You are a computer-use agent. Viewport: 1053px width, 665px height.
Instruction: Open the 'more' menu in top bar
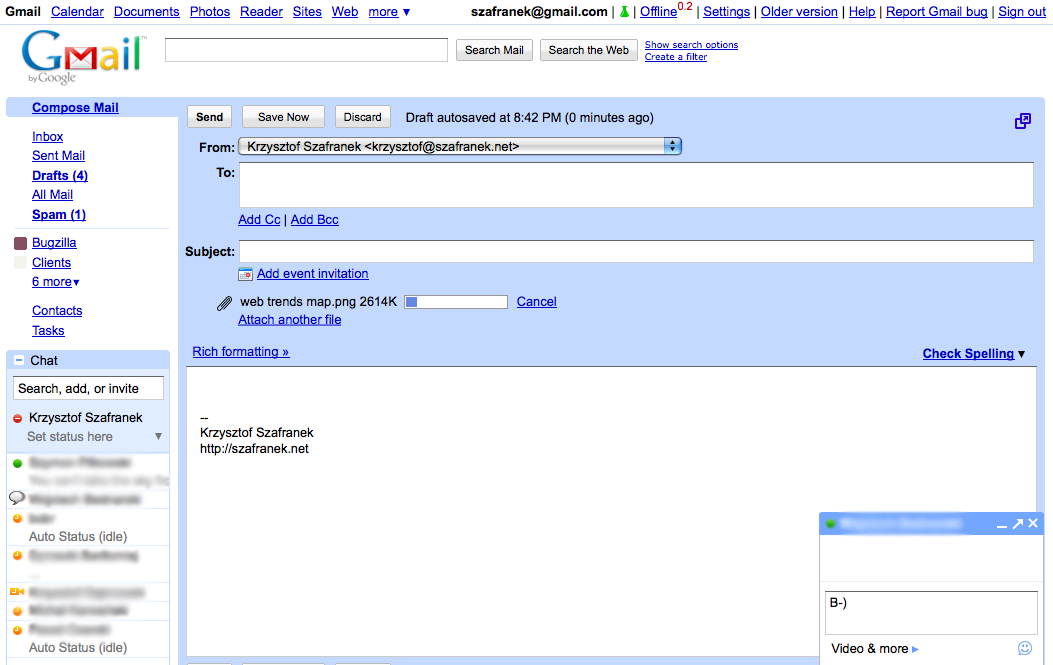[x=389, y=12]
